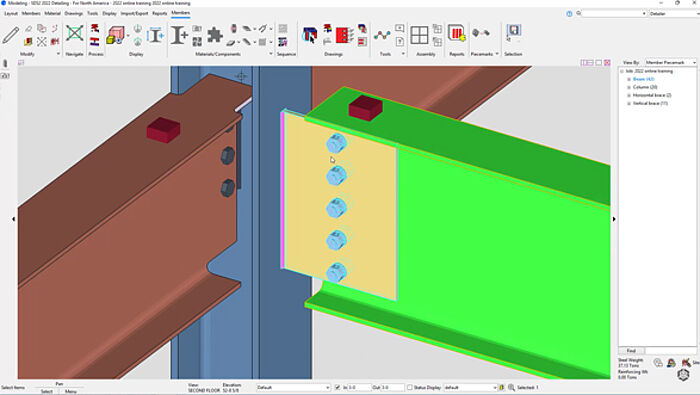The height and width of the screenshot is (395, 700).
Task: Expand the Column node in tree
Action: pyautogui.click(x=629, y=87)
